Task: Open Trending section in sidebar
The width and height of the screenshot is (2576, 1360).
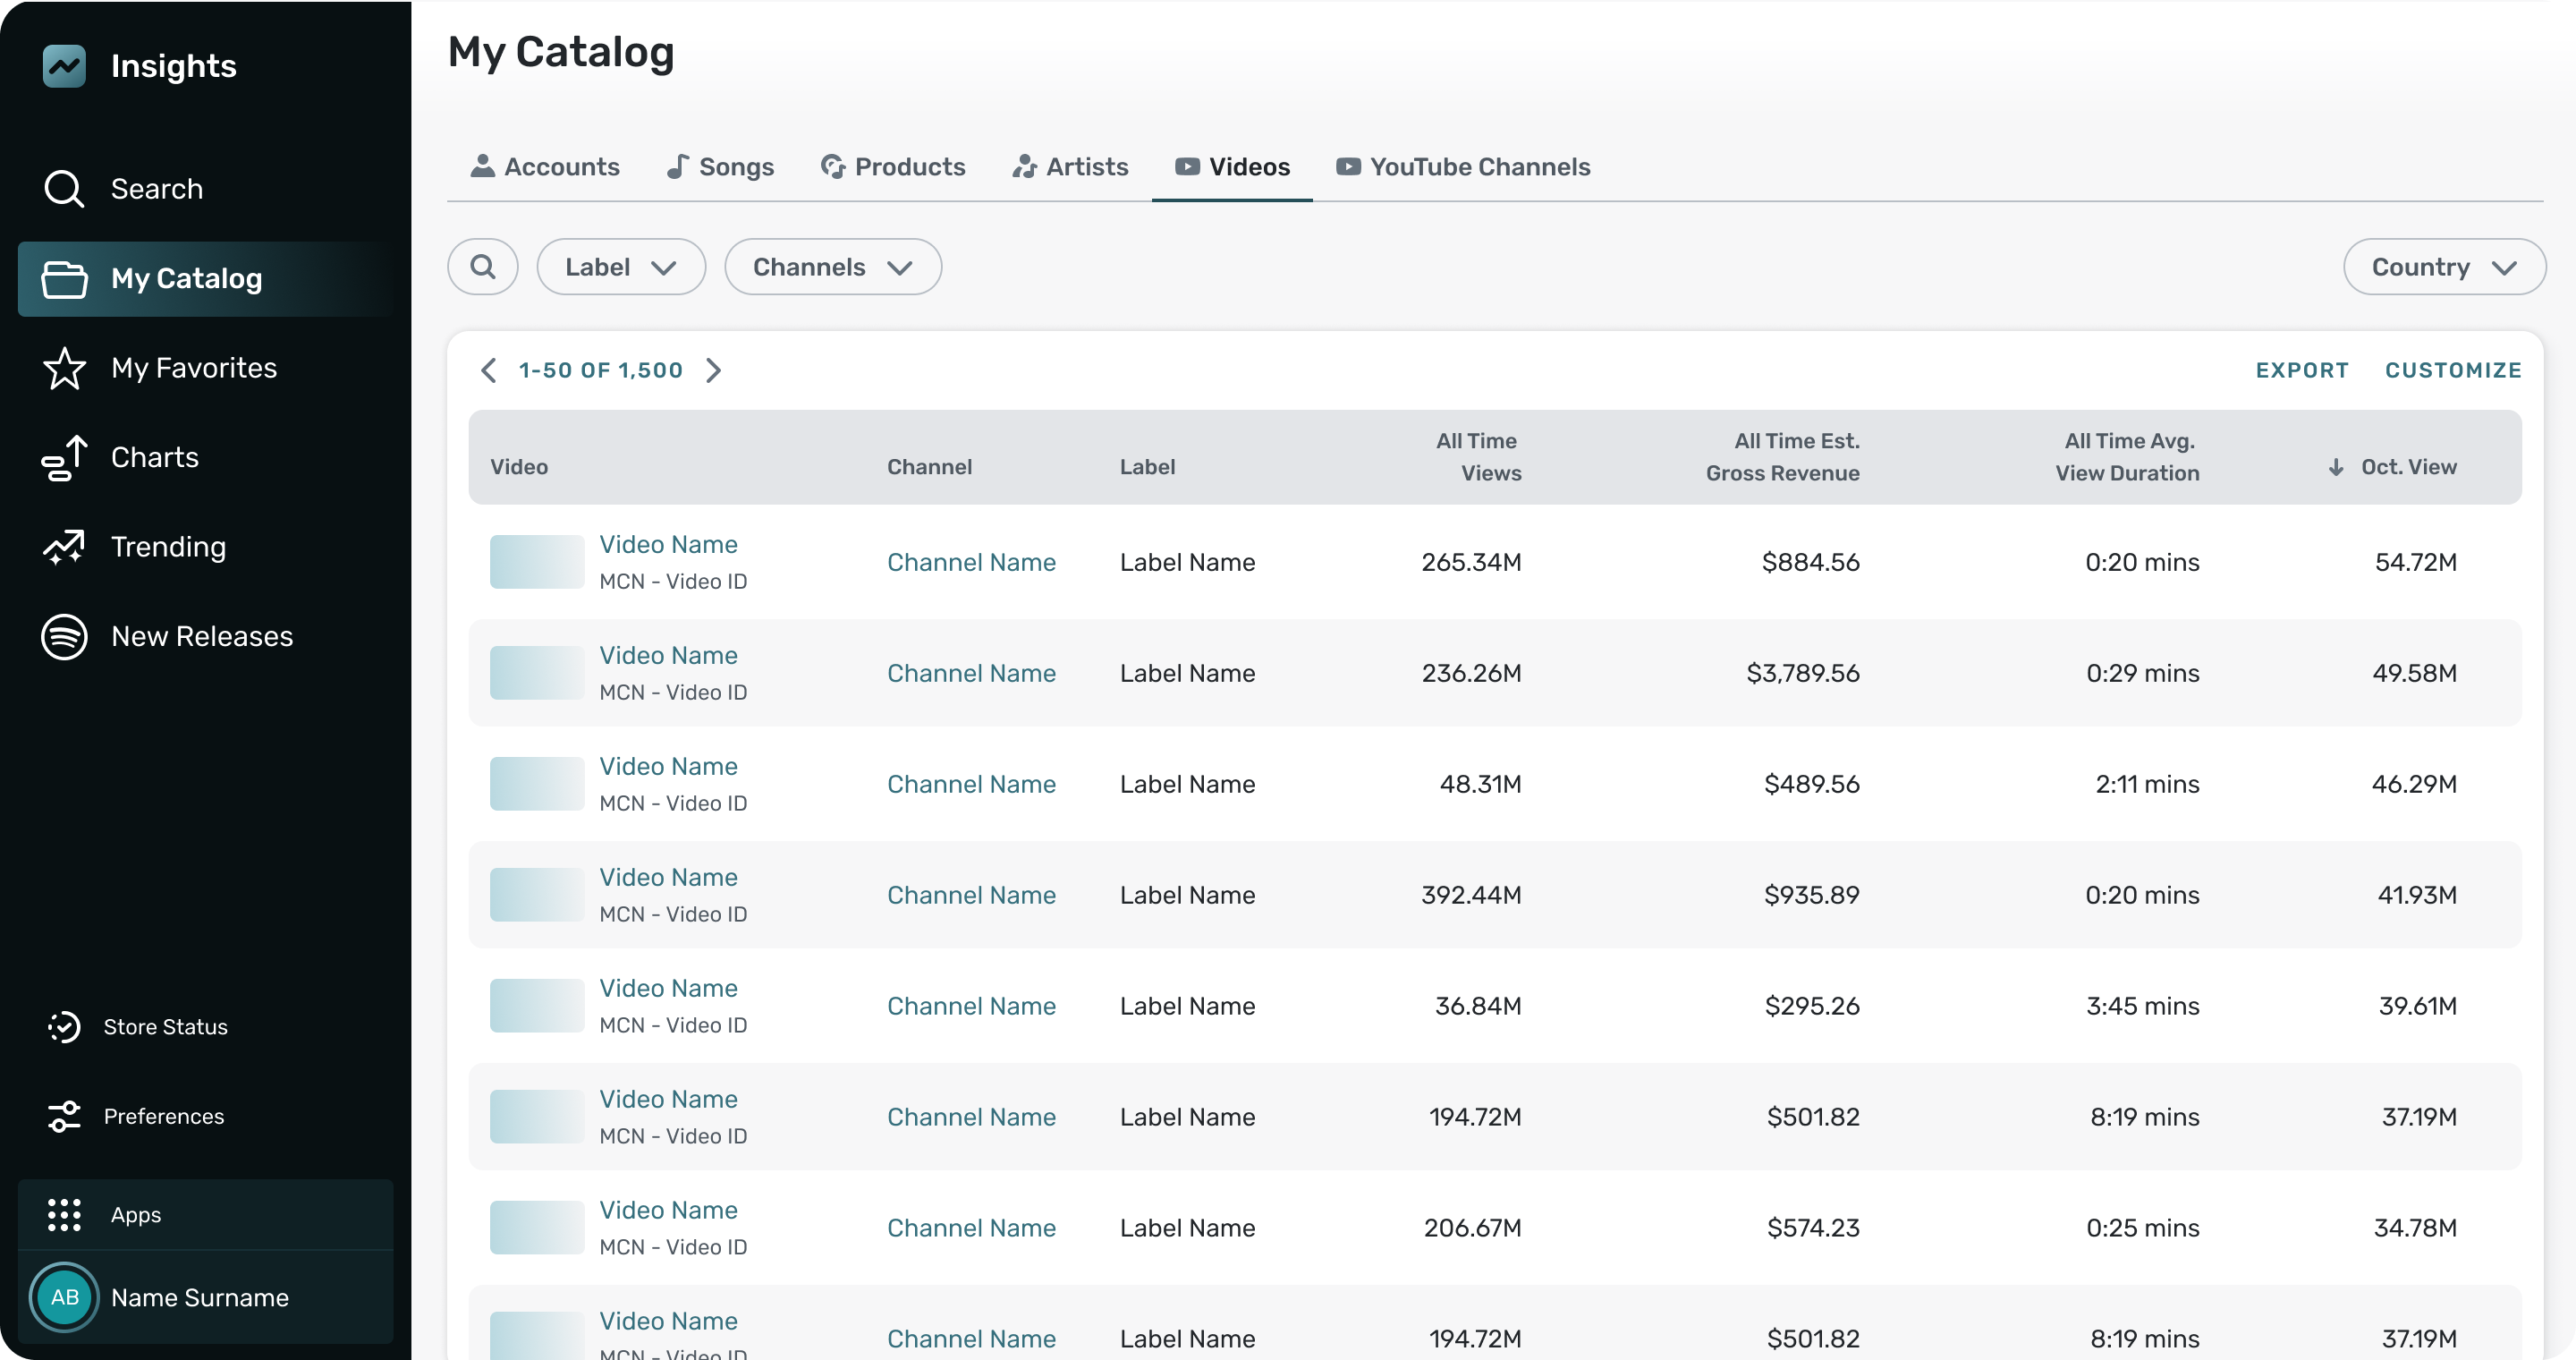Action: tap(168, 546)
